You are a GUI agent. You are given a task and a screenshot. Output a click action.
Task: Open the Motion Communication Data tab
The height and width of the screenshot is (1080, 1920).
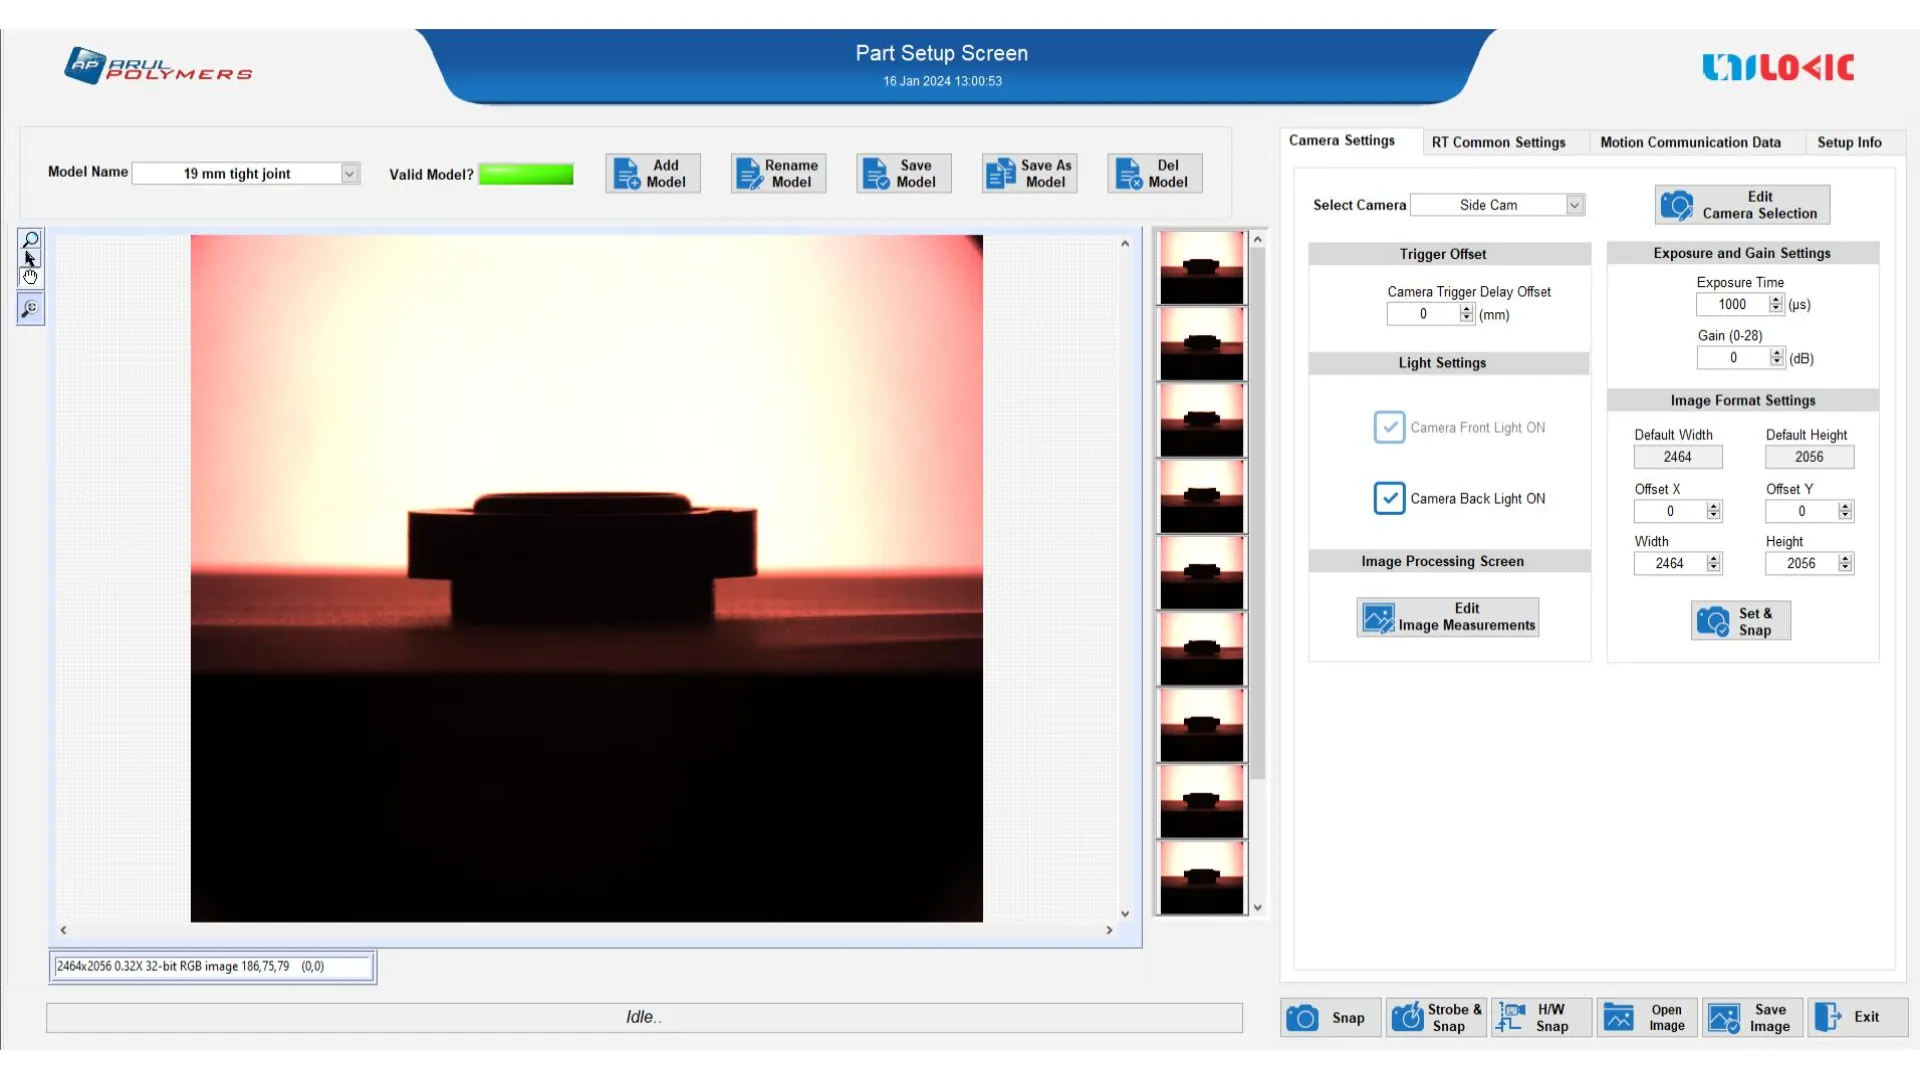tap(1690, 143)
